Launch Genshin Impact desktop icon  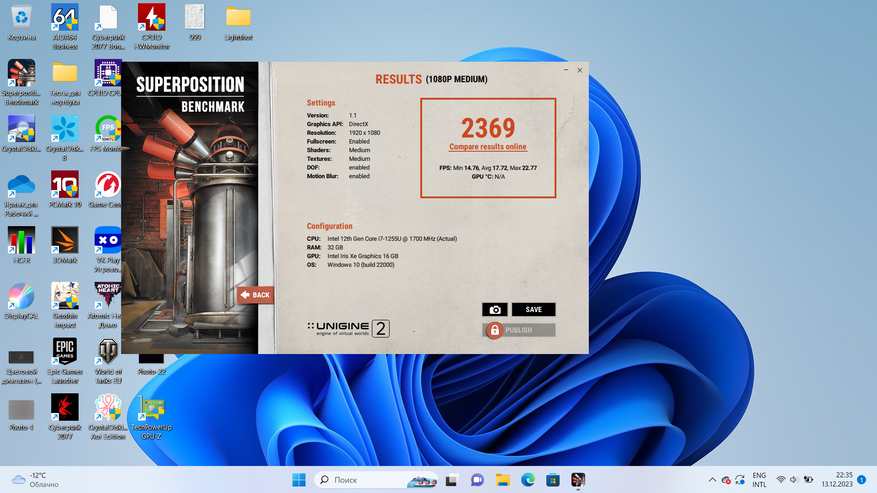point(64,301)
